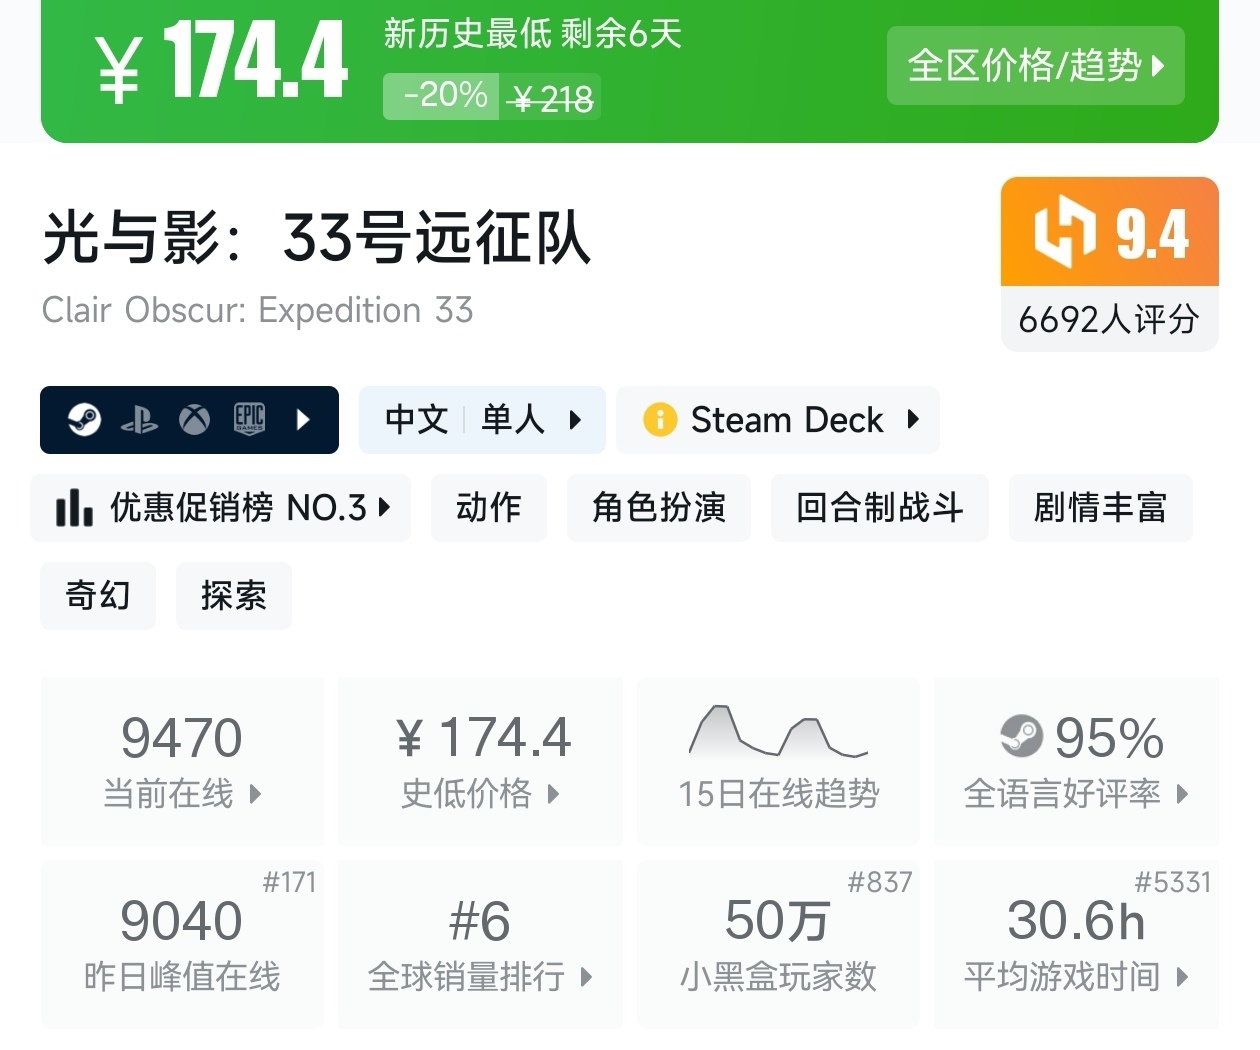Viewport: 1260px width, 1050px height.
Task: Click the Steam logo beside 95%
Action: pyautogui.click(x=1021, y=737)
